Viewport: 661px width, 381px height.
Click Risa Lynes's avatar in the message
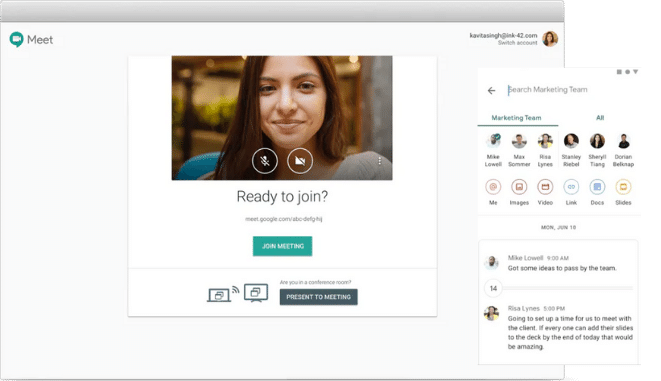click(491, 313)
